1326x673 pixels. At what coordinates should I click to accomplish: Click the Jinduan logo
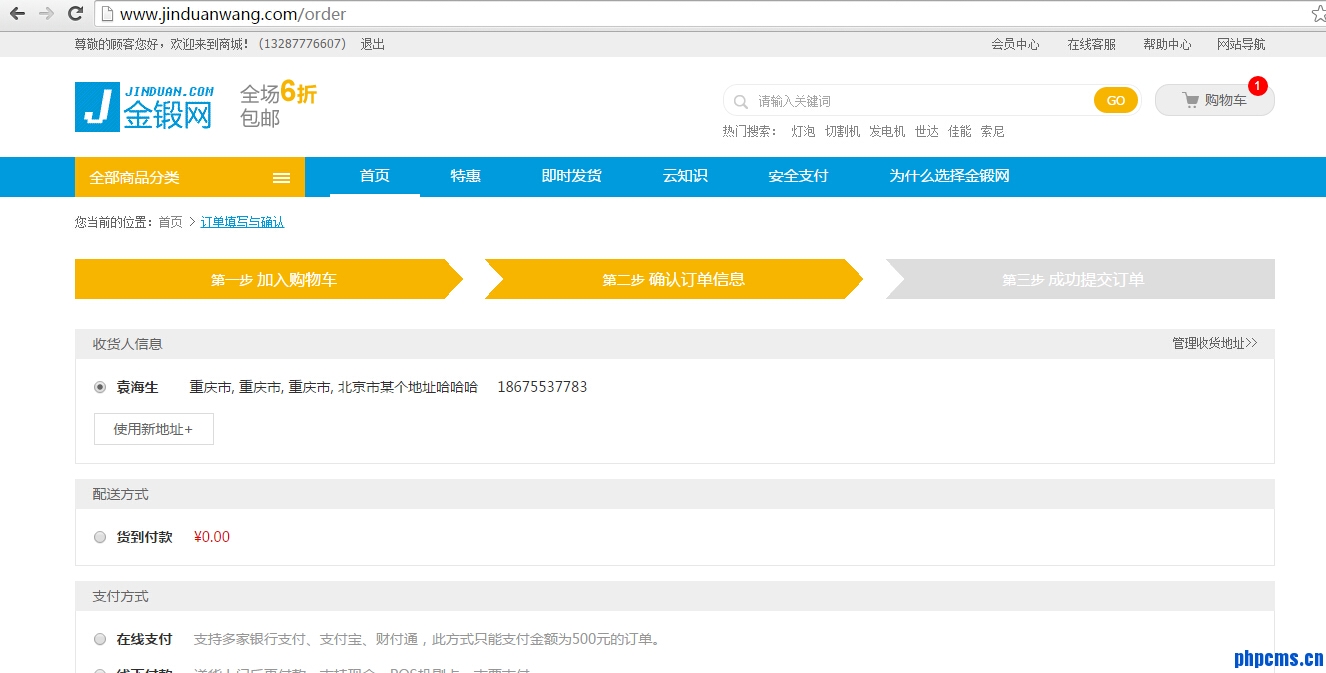[145, 107]
